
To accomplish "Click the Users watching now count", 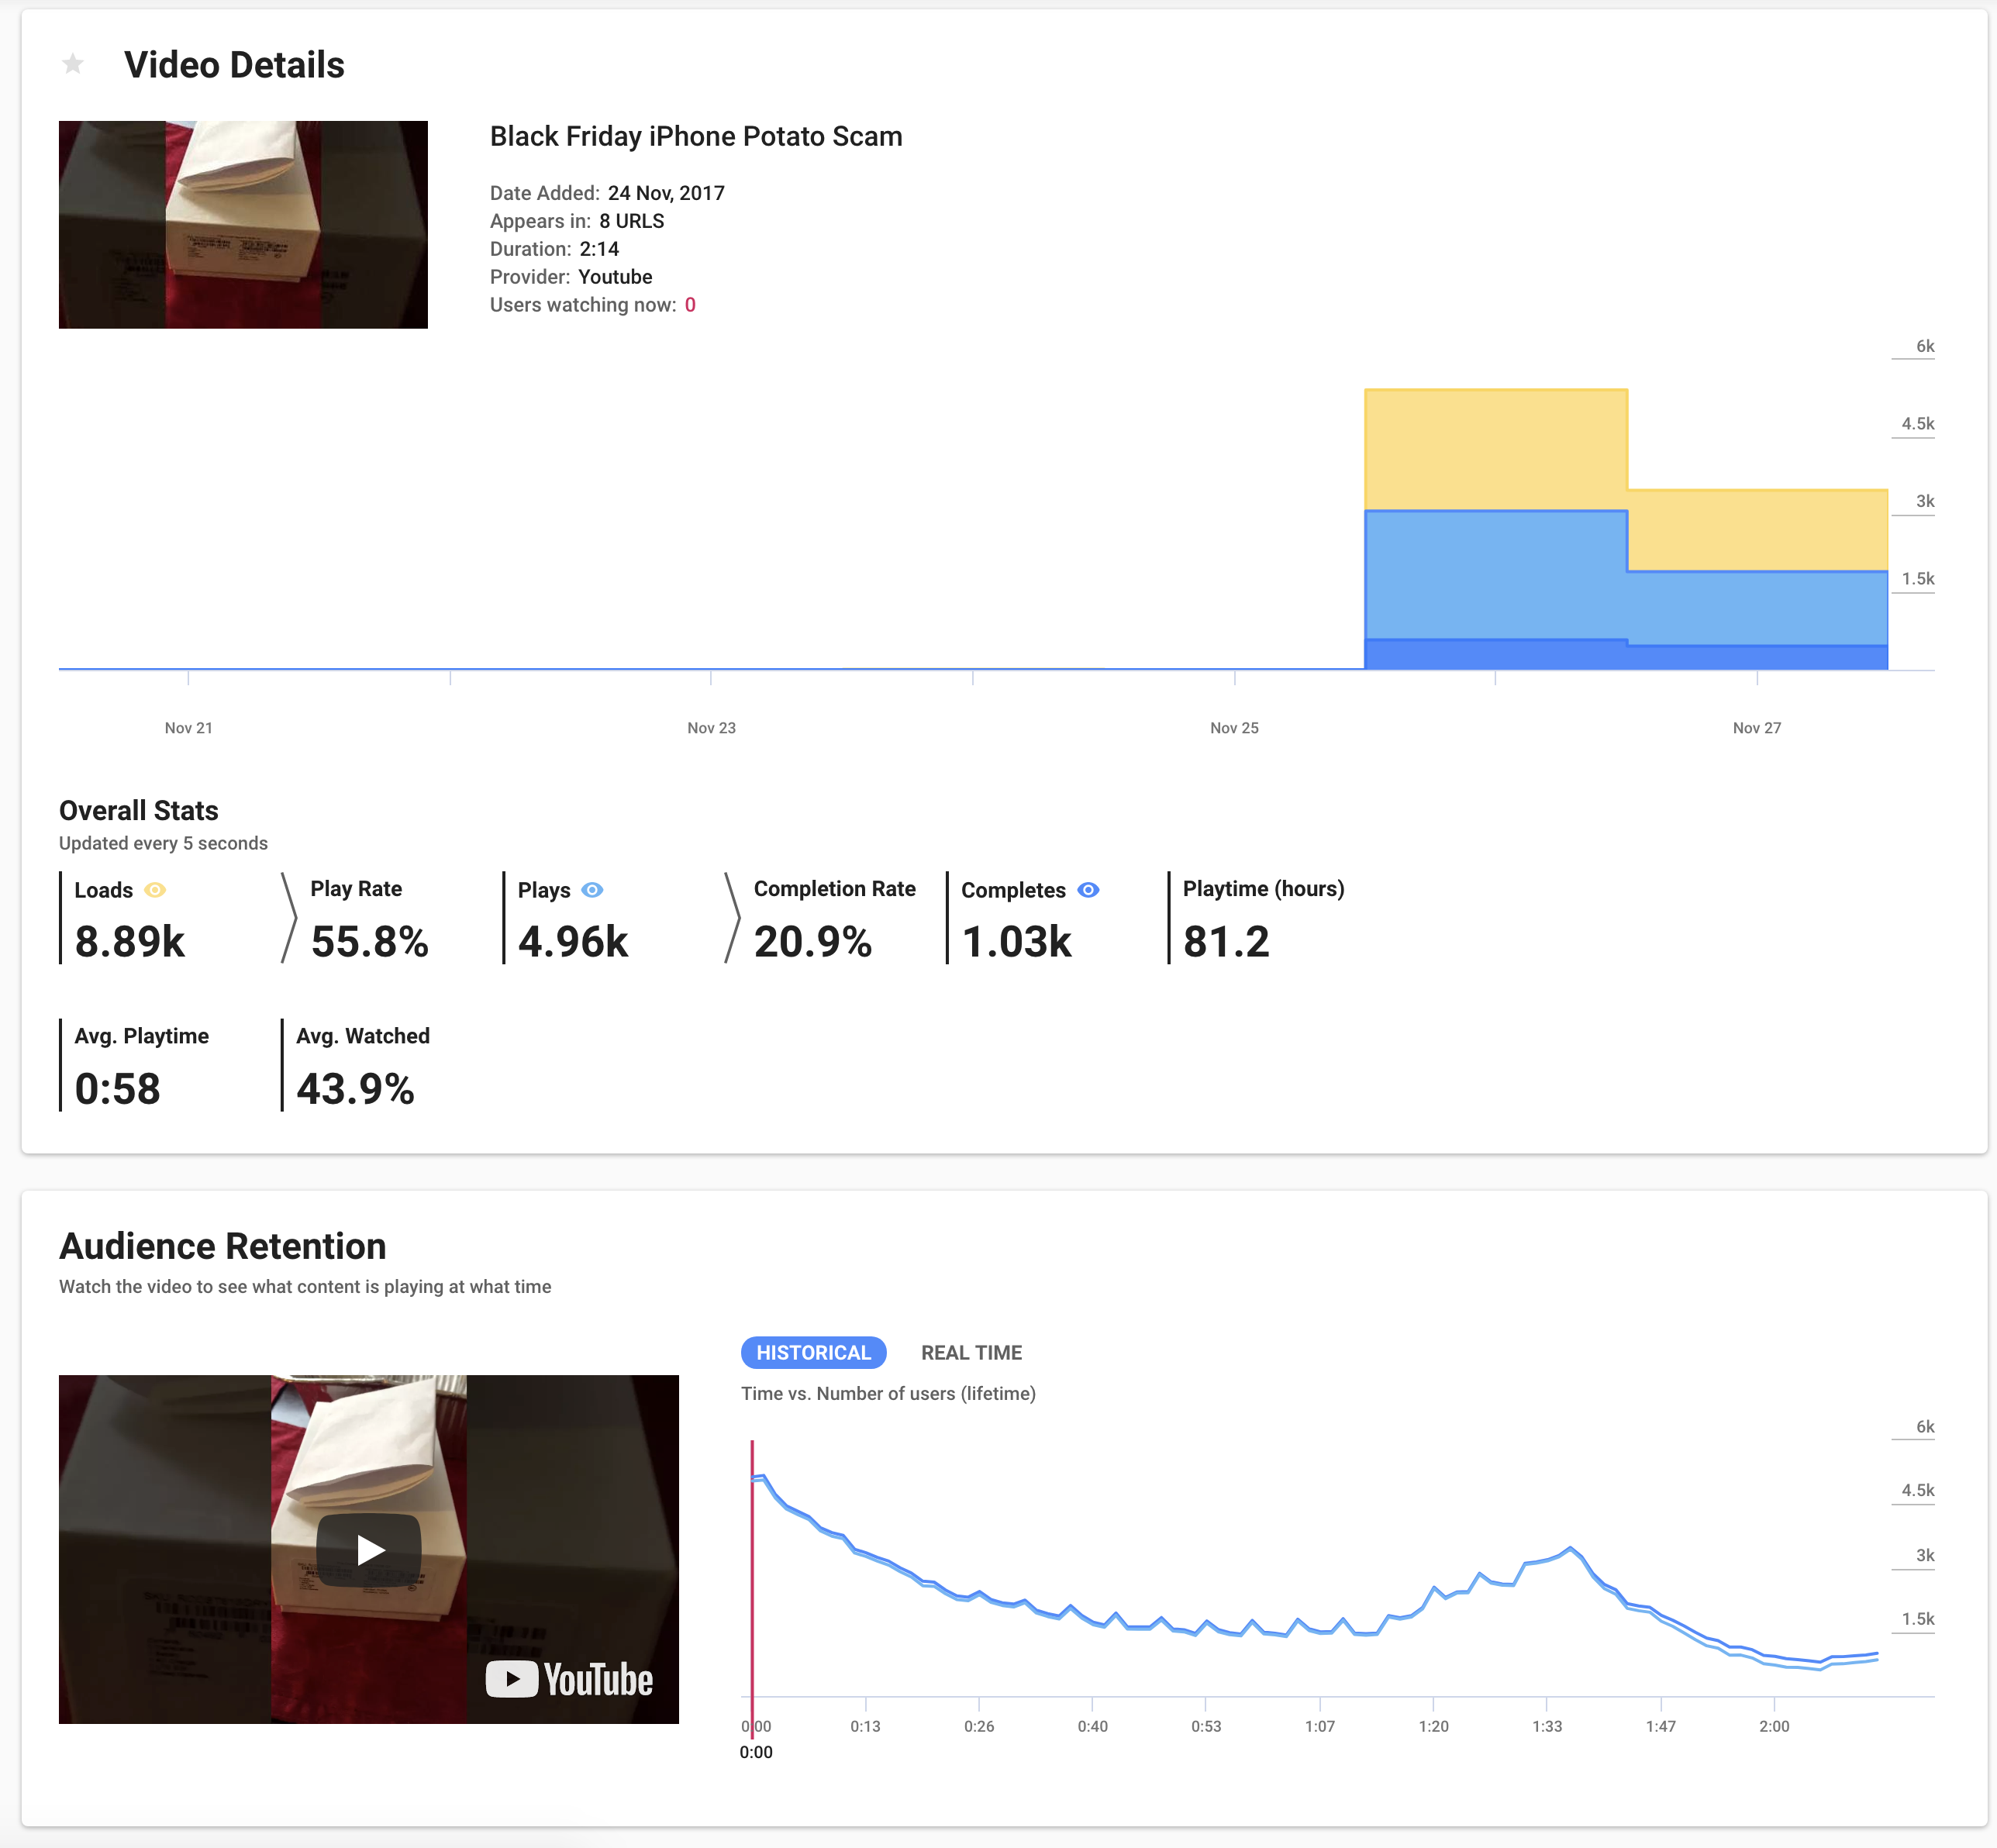I will click(x=690, y=305).
